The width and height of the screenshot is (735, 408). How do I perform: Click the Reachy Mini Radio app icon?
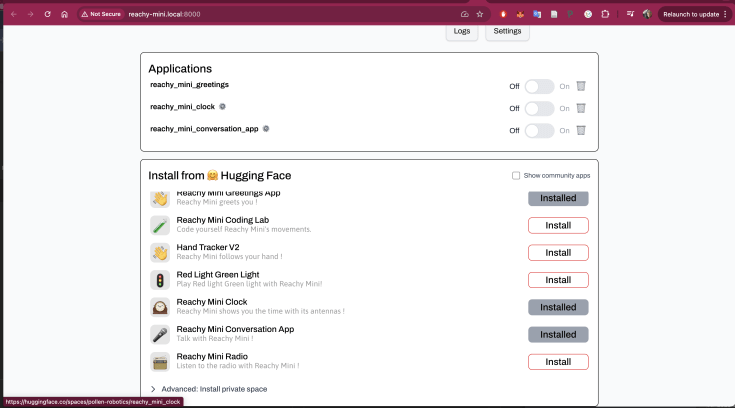pos(160,361)
